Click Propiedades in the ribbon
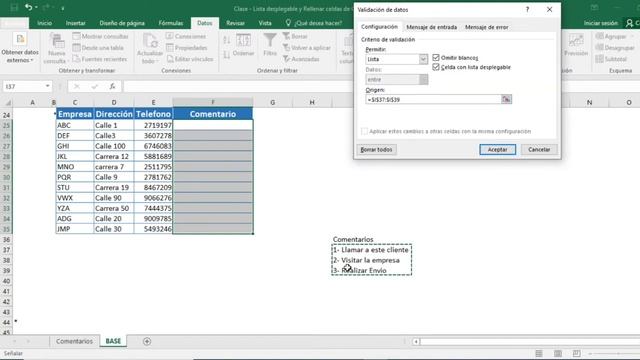Image resolution: width=640 pixels, height=360 pixels. coord(187,48)
